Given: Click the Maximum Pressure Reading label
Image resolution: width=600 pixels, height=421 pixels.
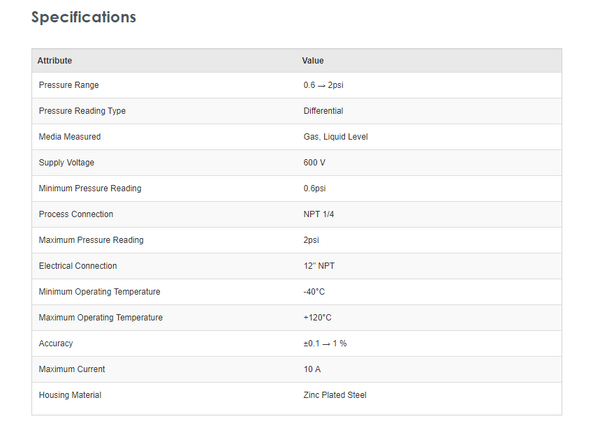Looking at the screenshot, I should [x=91, y=240].
